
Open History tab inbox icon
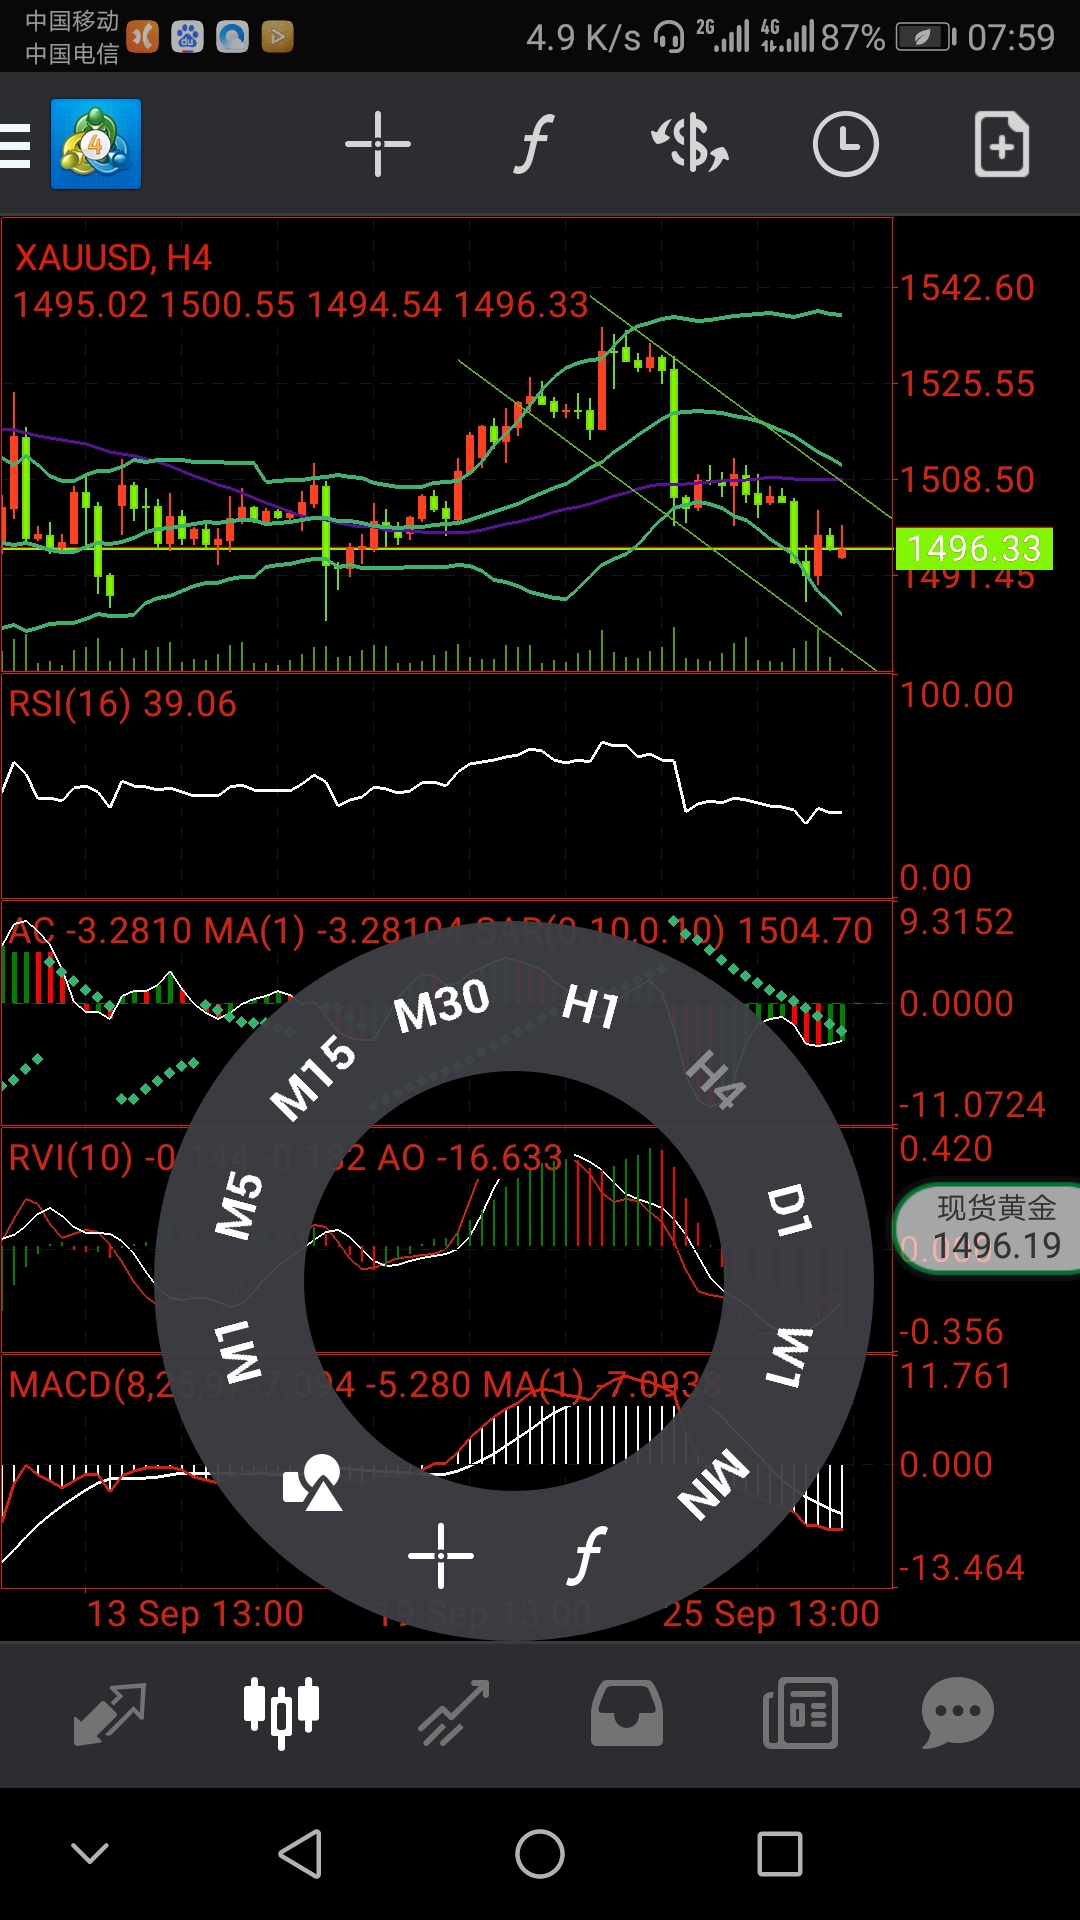(x=627, y=1713)
